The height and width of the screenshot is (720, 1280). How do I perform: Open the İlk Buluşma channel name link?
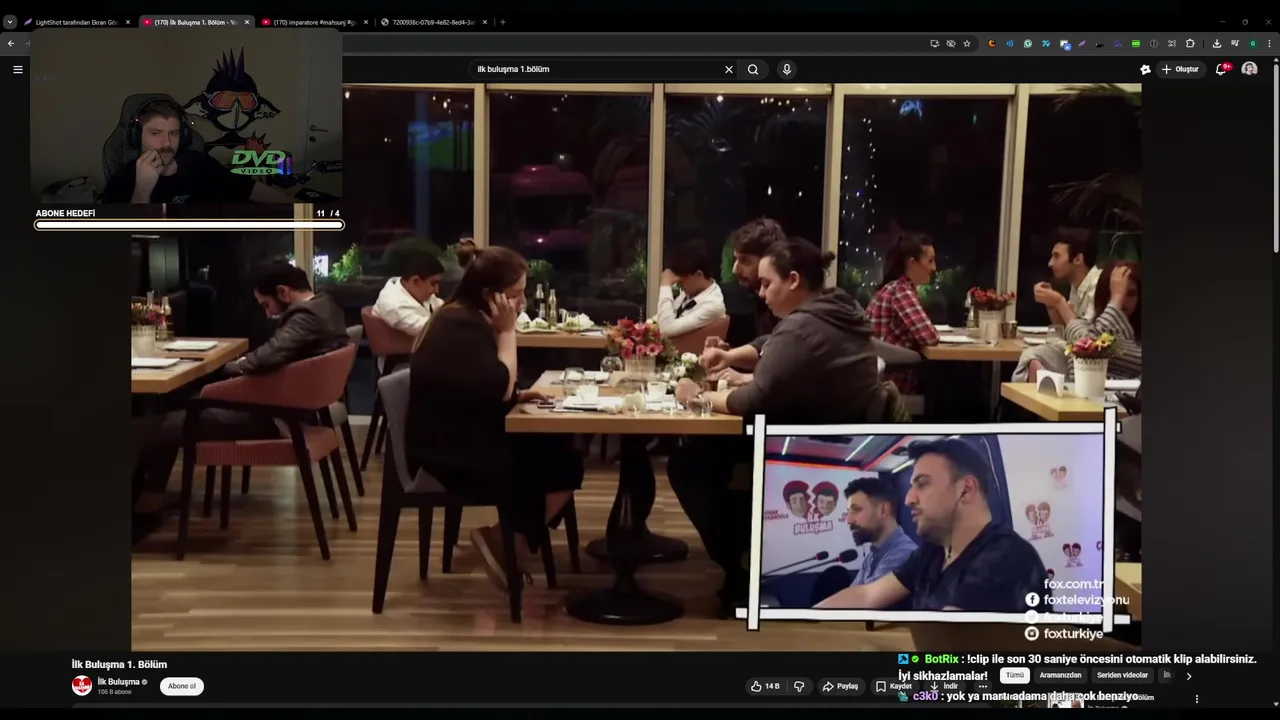[118, 682]
